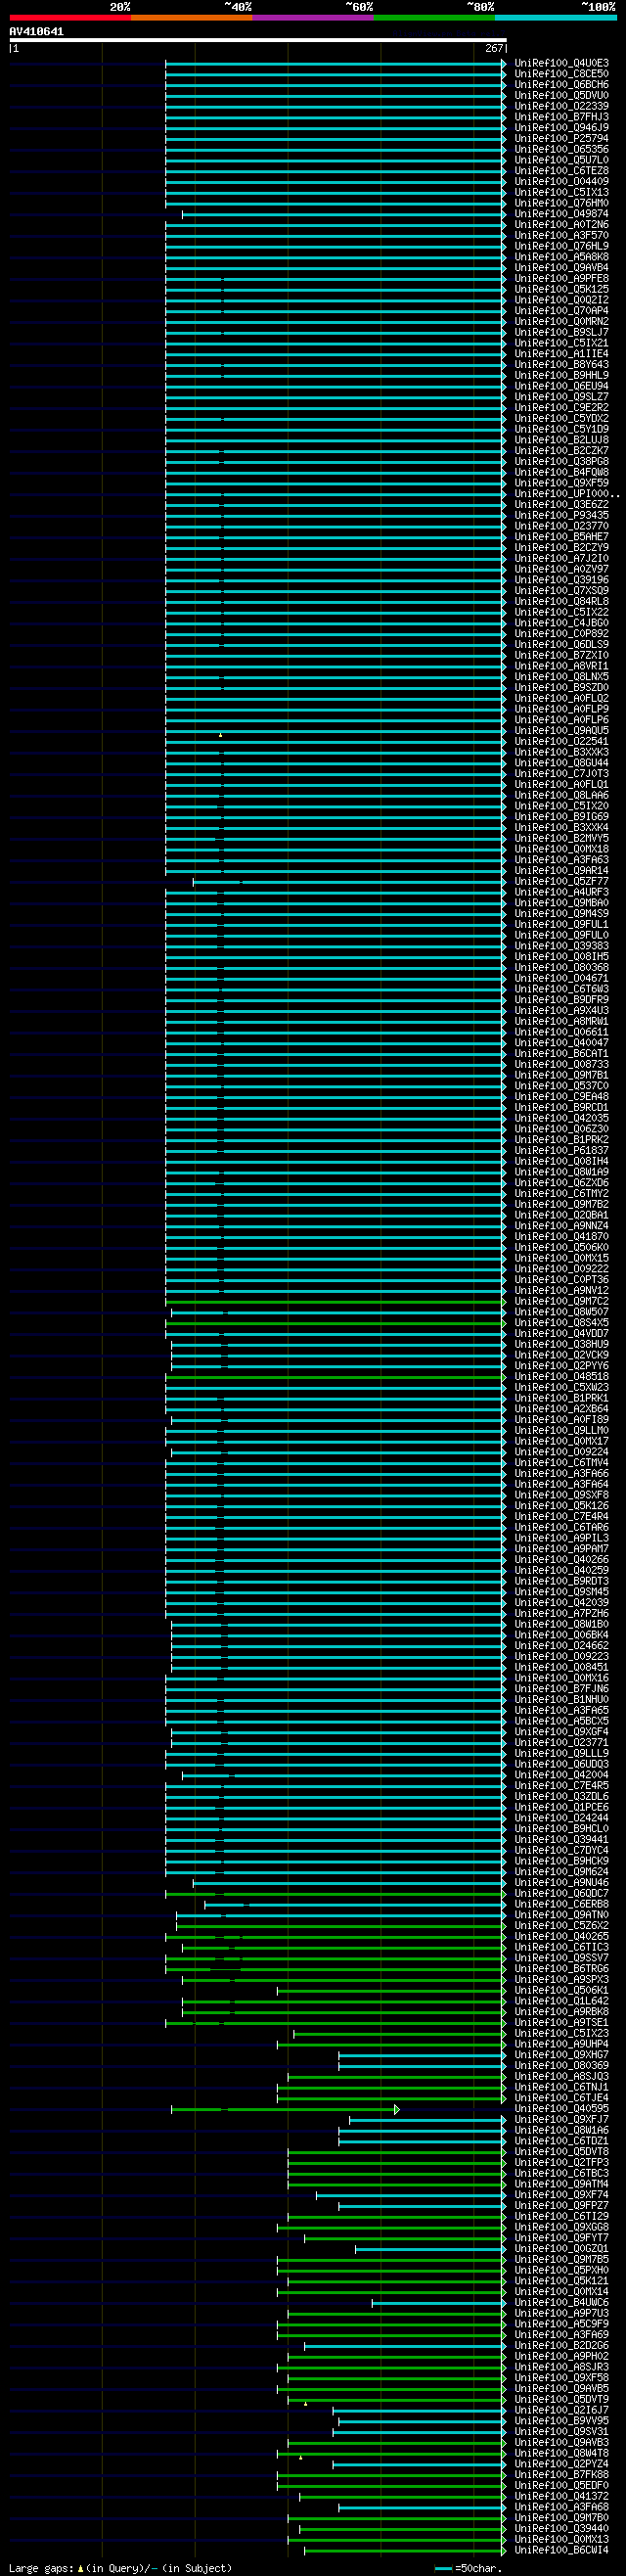Click label UniRef100_B6CWI4
626x2576 pixels.
point(561,2550)
